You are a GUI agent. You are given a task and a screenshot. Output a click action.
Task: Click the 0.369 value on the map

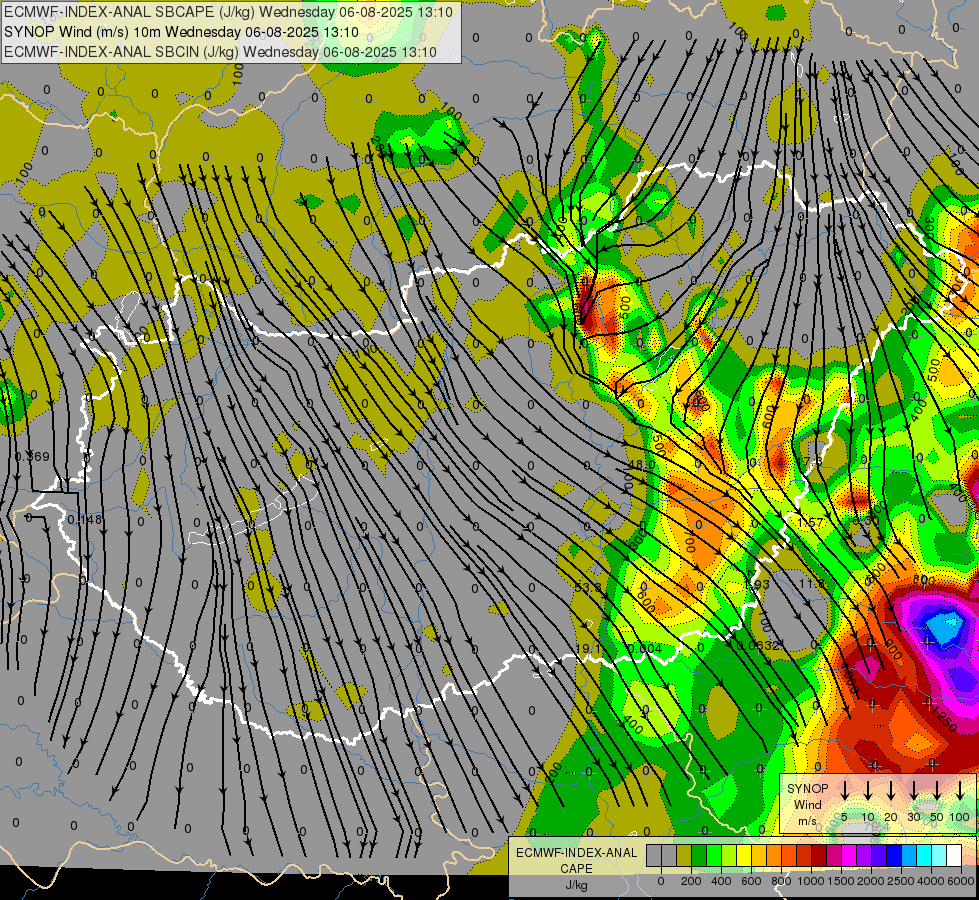32,457
